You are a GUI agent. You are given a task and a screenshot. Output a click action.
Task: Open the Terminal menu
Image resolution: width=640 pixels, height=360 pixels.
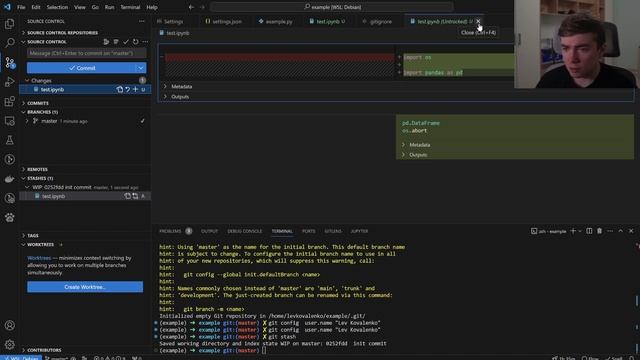coord(130,7)
